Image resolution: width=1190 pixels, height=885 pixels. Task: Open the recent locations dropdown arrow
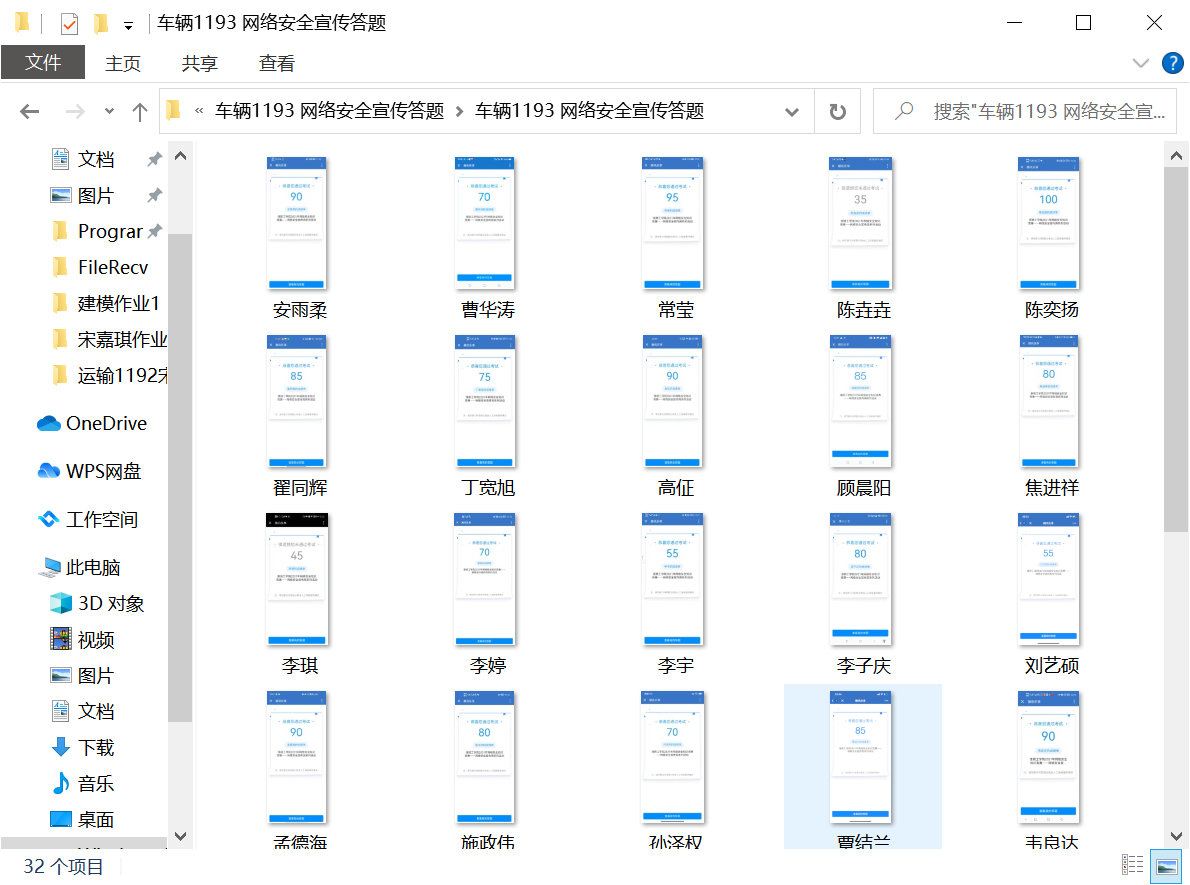point(109,111)
